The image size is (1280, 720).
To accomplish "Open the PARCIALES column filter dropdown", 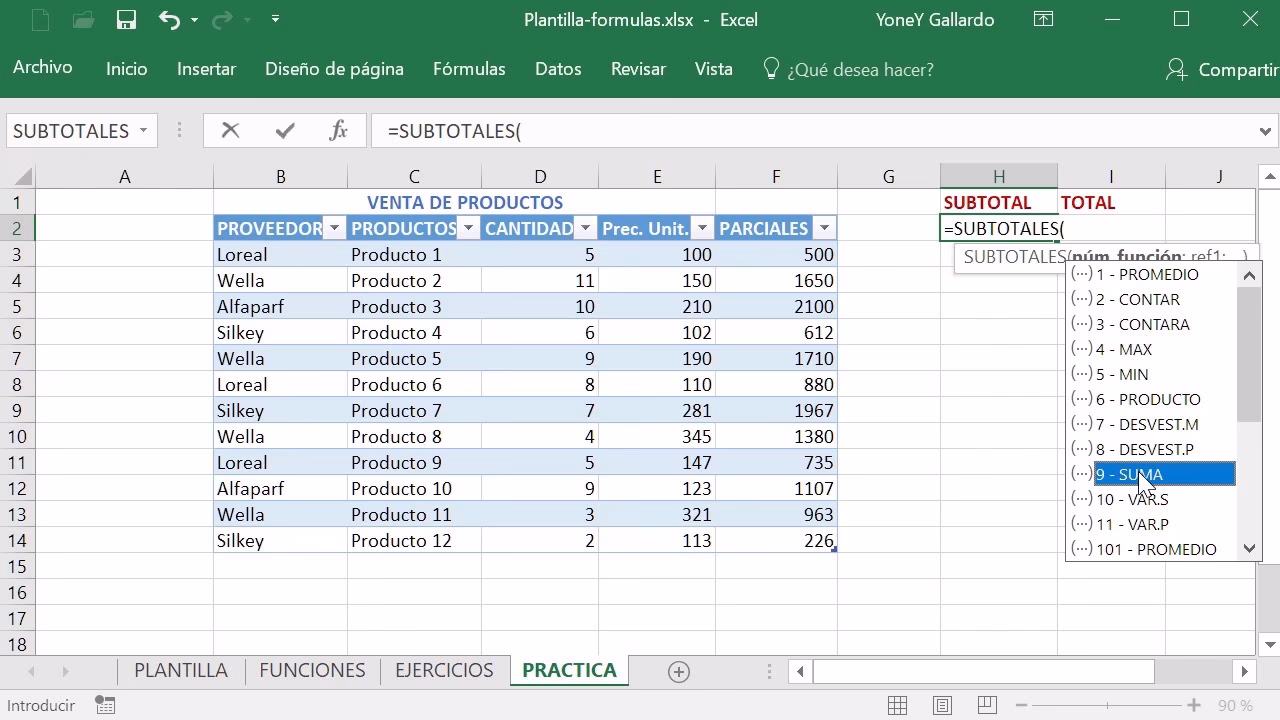I will point(823,228).
